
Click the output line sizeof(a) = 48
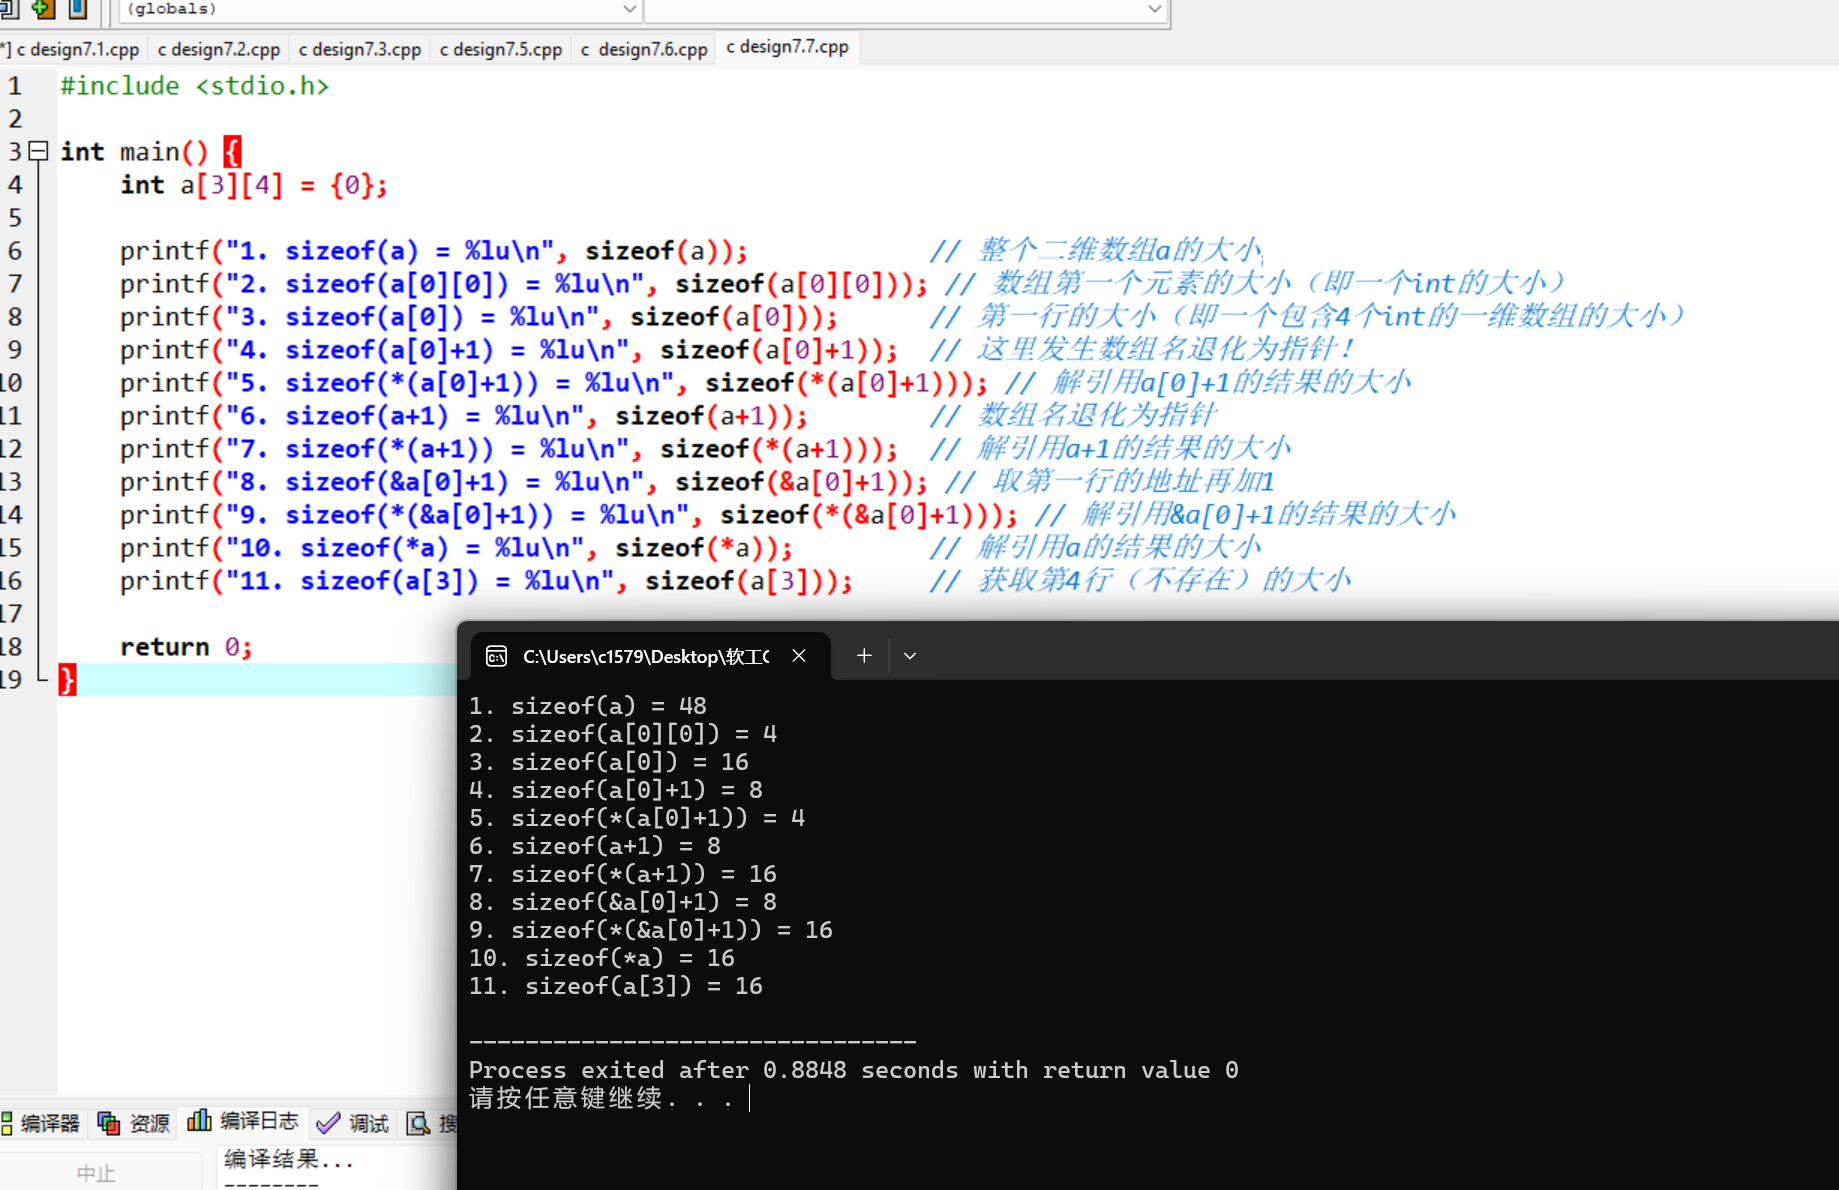click(588, 706)
